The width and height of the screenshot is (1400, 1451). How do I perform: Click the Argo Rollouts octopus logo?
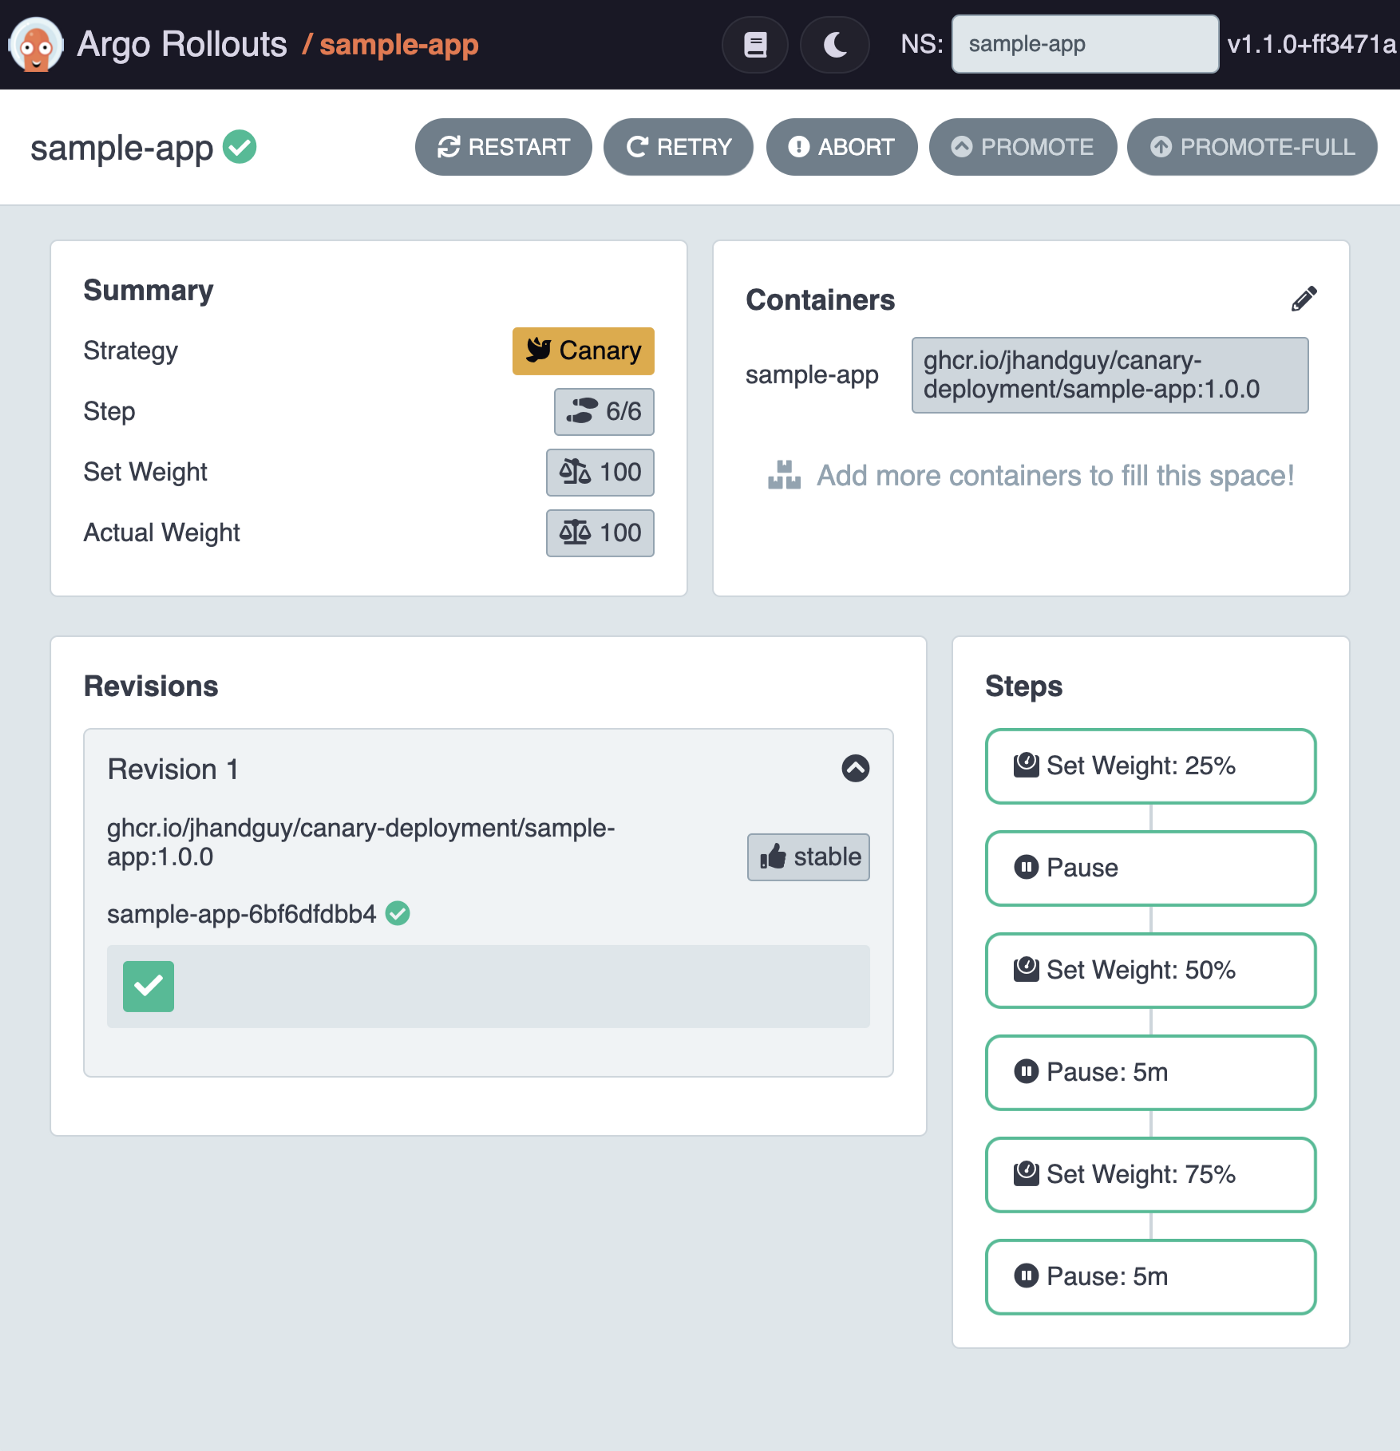click(36, 45)
